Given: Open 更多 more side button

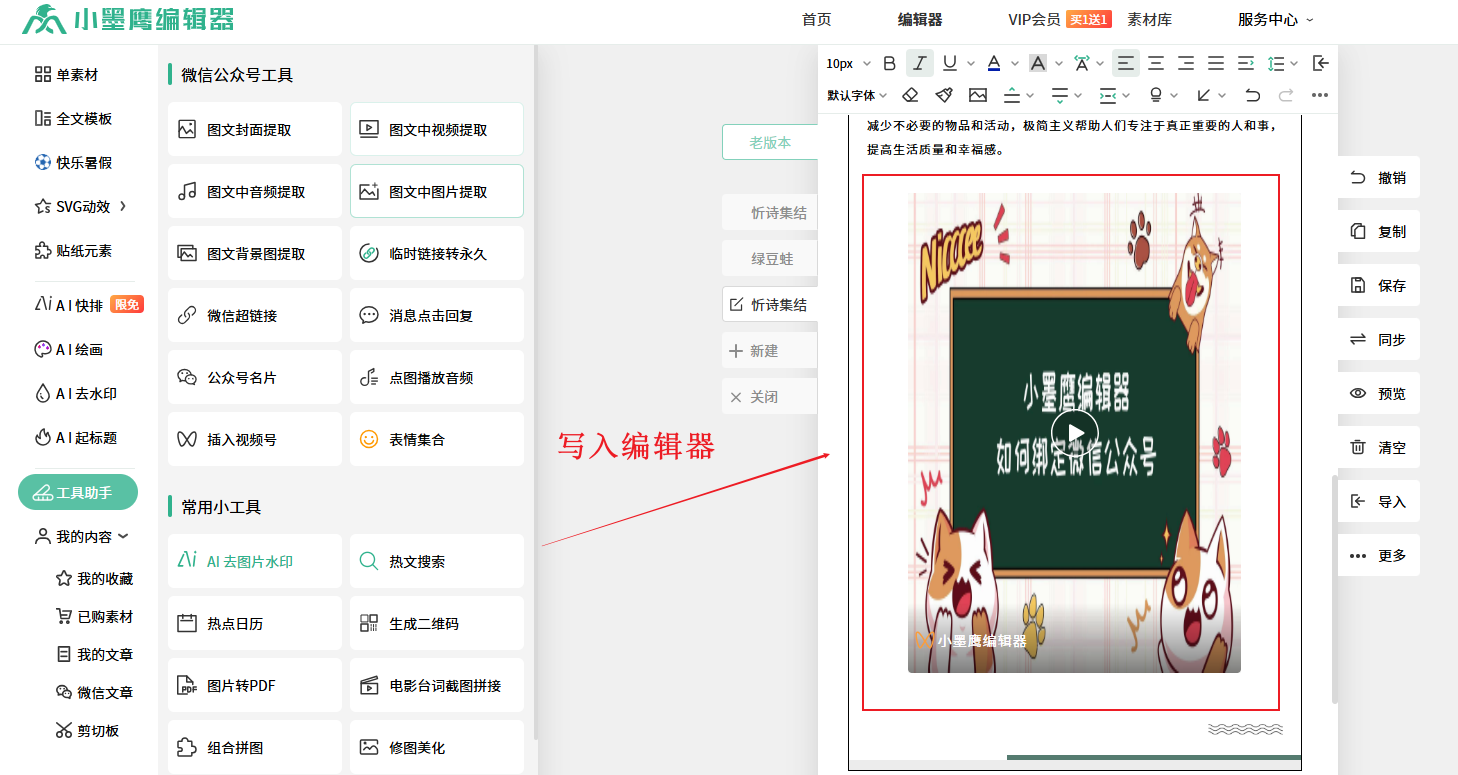Looking at the screenshot, I should point(1378,555).
